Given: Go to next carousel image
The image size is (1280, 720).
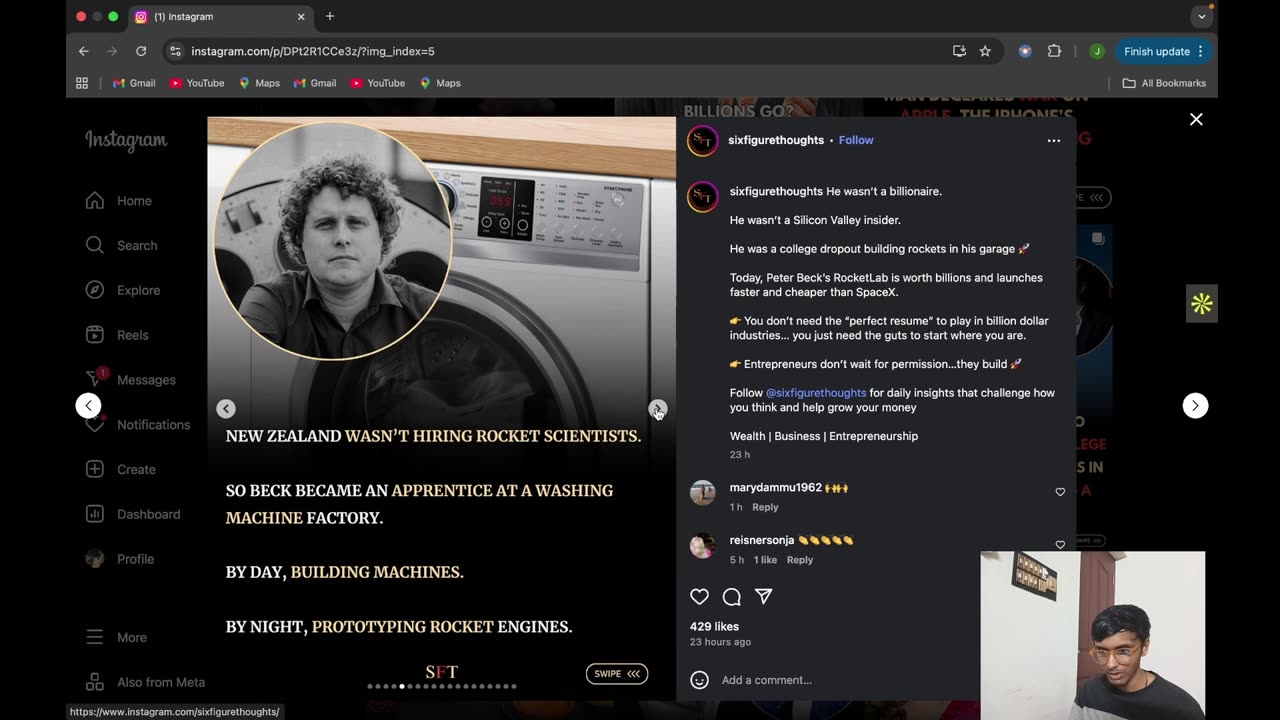Looking at the screenshot, I should [657, 409].
